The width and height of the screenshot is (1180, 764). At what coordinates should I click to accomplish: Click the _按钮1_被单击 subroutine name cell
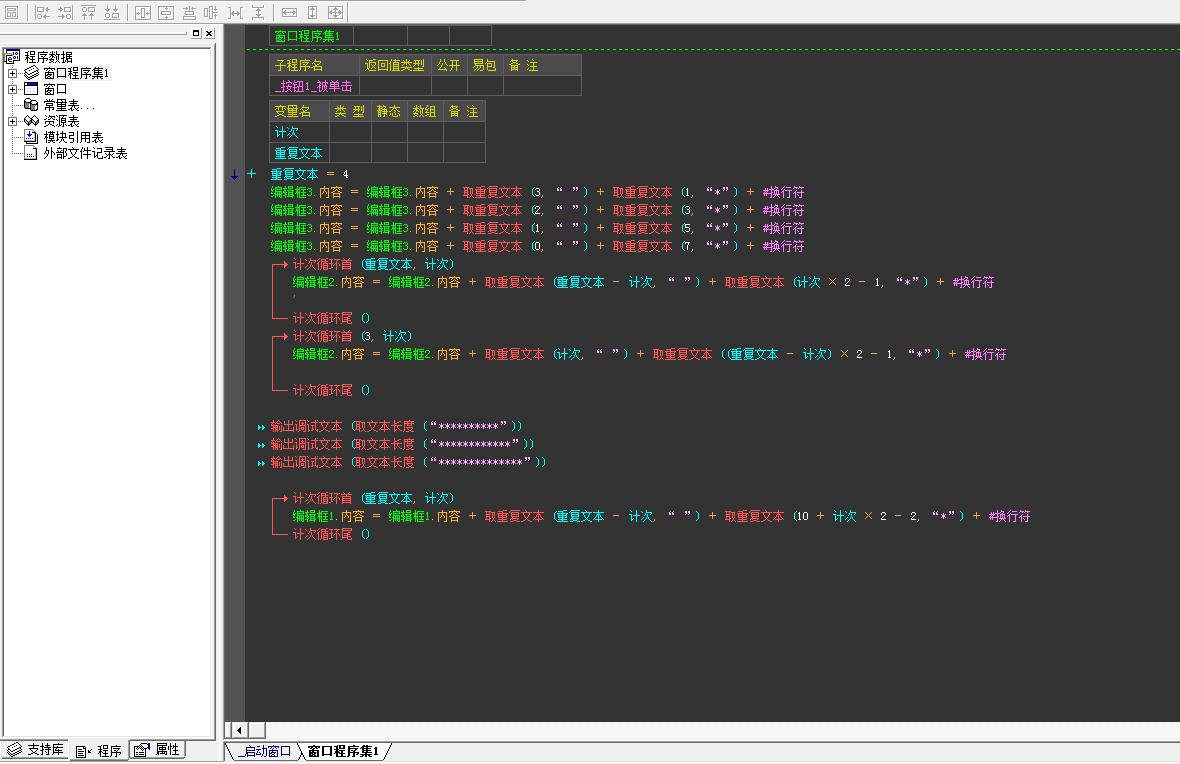[313, 87]
